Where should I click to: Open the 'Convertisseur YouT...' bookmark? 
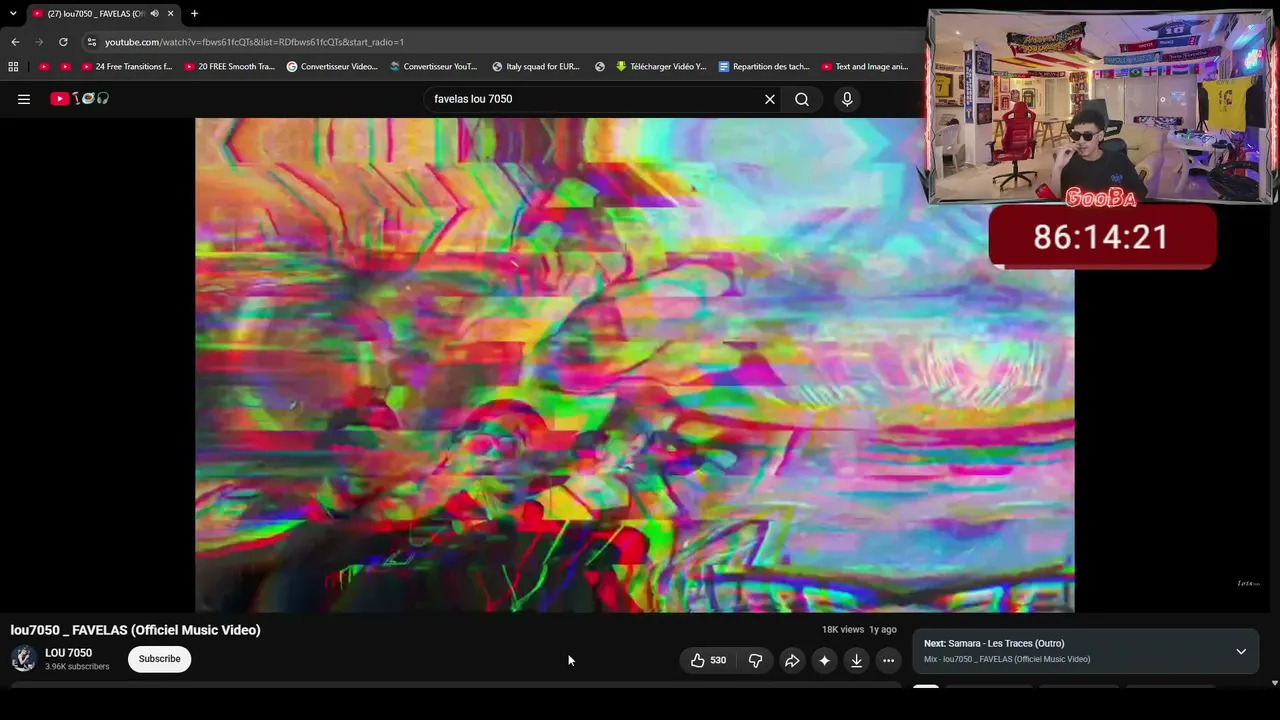(433, 67)
